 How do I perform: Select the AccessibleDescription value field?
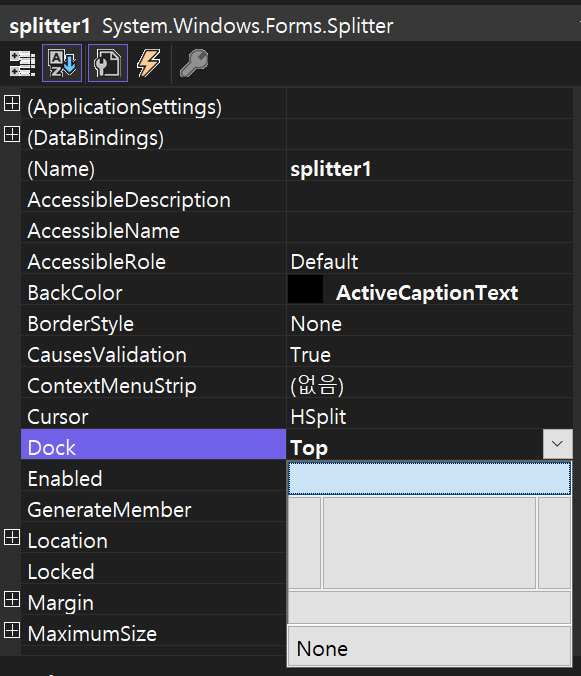(x=430, y=197)
